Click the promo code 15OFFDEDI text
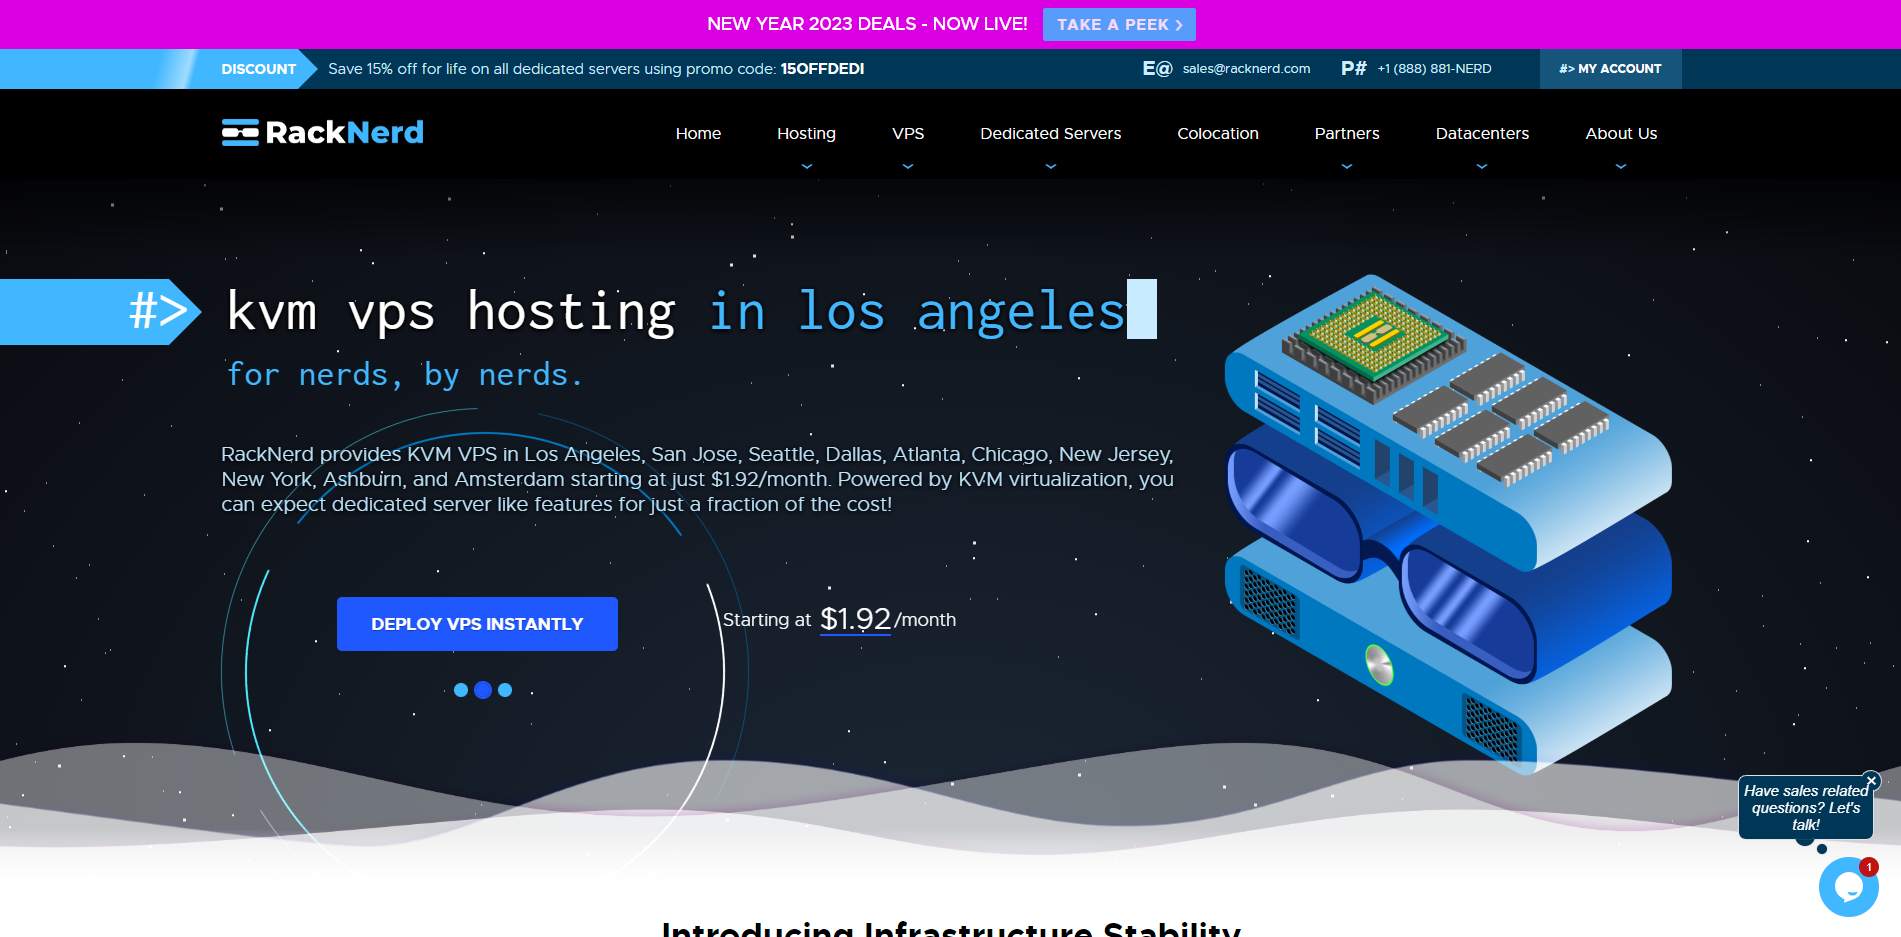 [822, 69]
